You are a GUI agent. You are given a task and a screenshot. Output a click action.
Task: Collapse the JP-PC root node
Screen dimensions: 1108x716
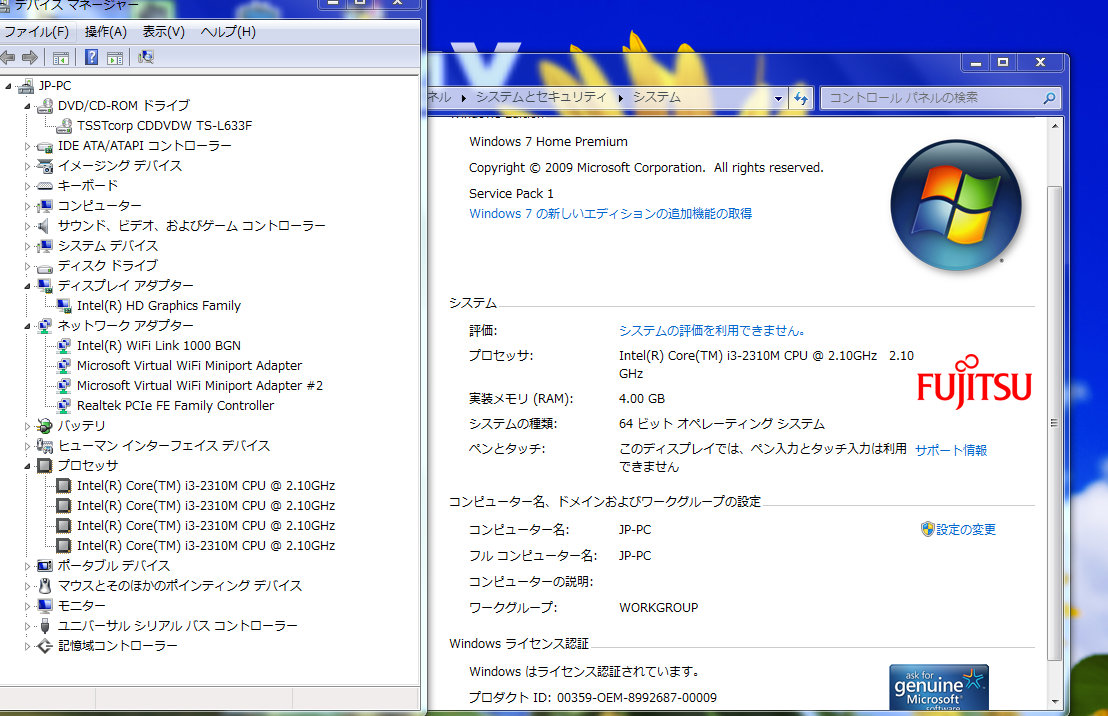[x=8, y=87]
